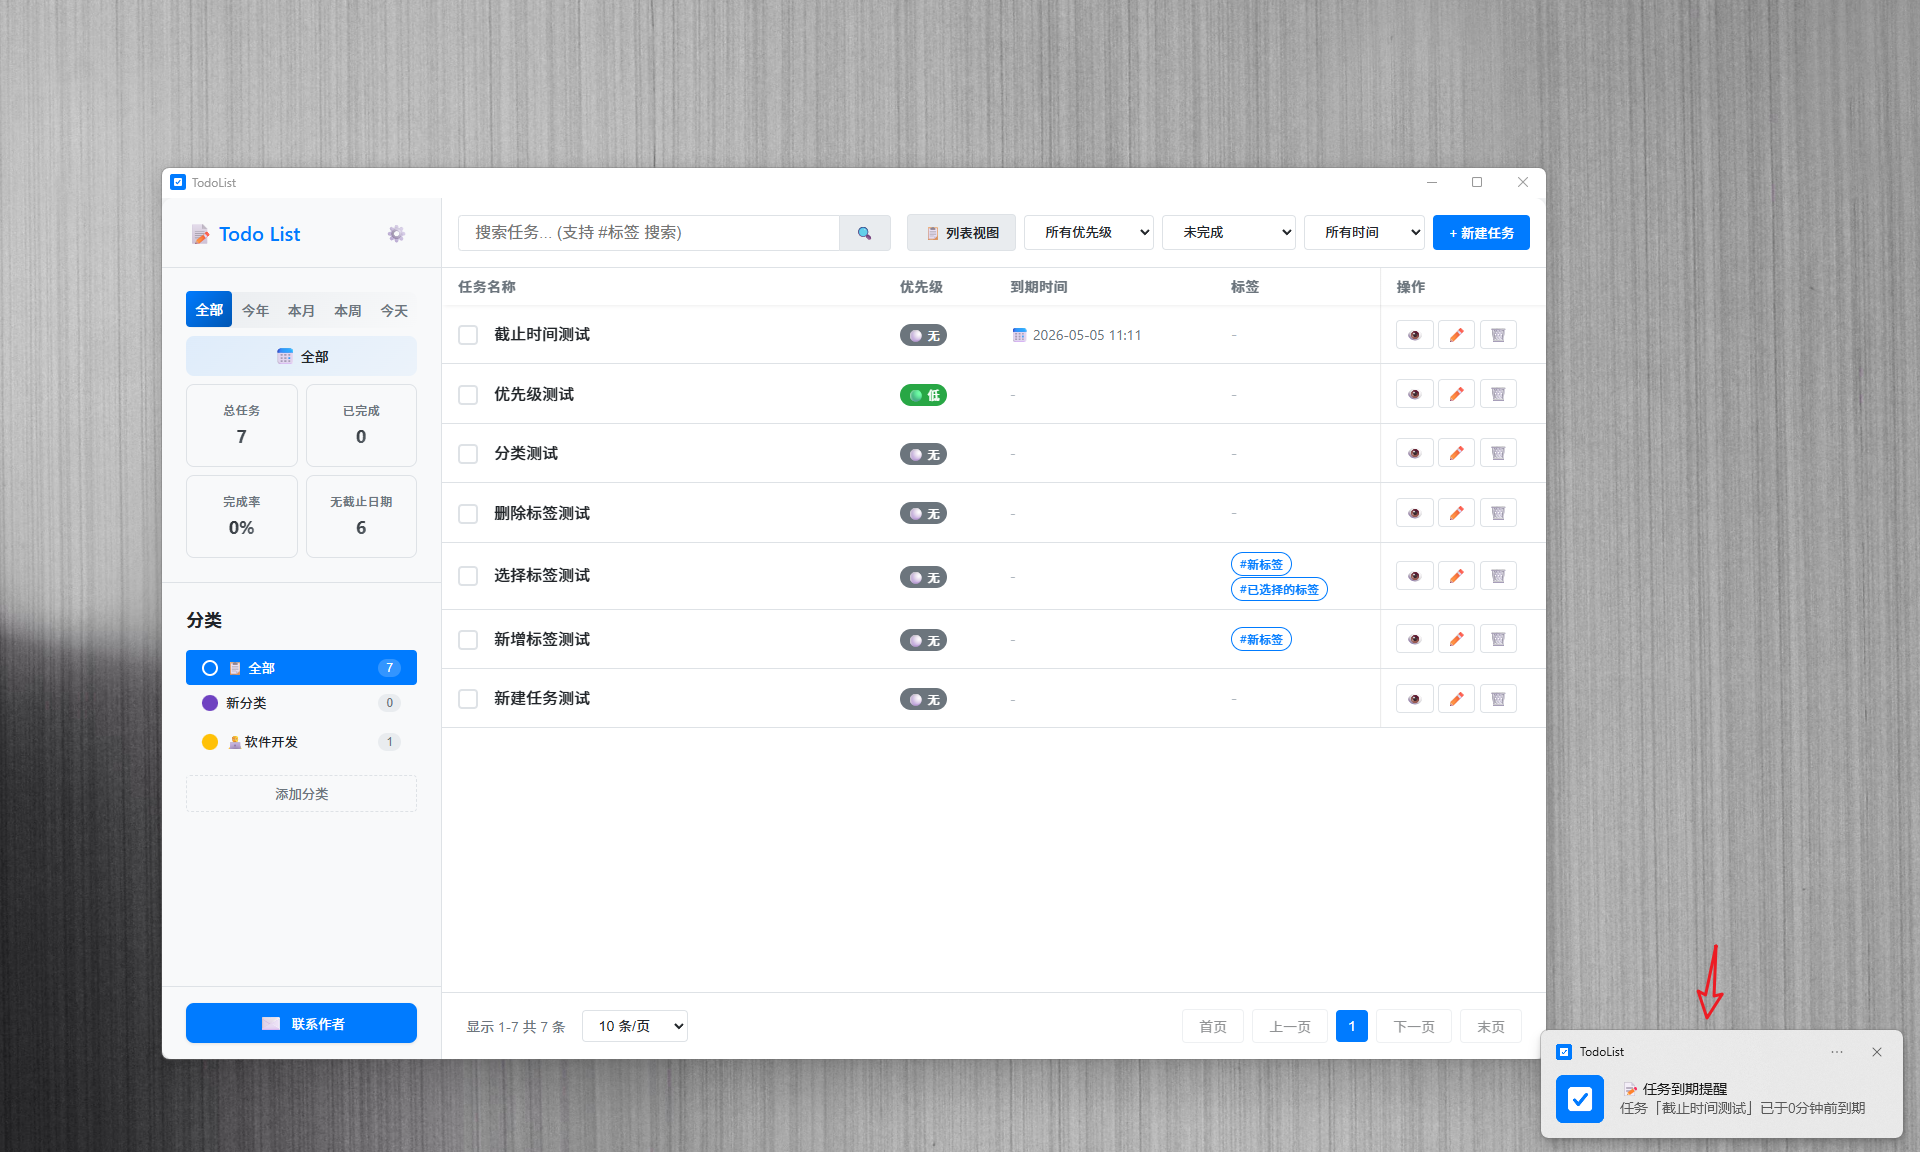Check the 优先级测试 task checkbox
1920x1152 pixels.
click(468, 395)
